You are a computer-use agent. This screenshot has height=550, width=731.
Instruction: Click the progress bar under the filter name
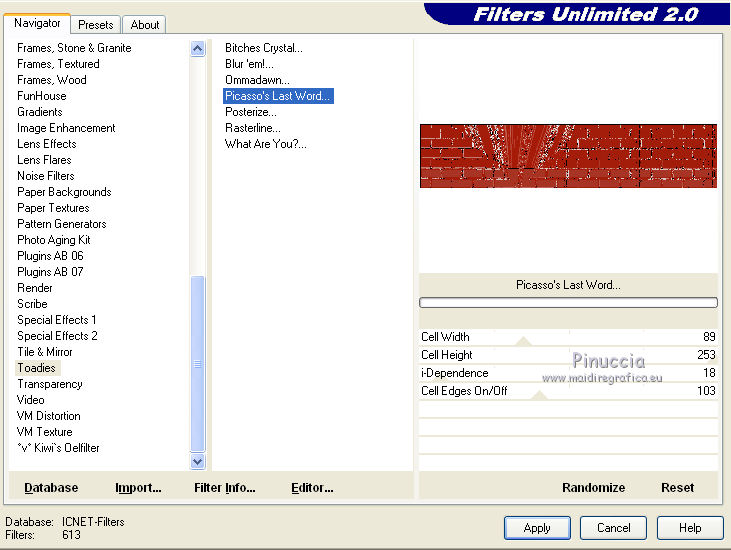(568, 303)
